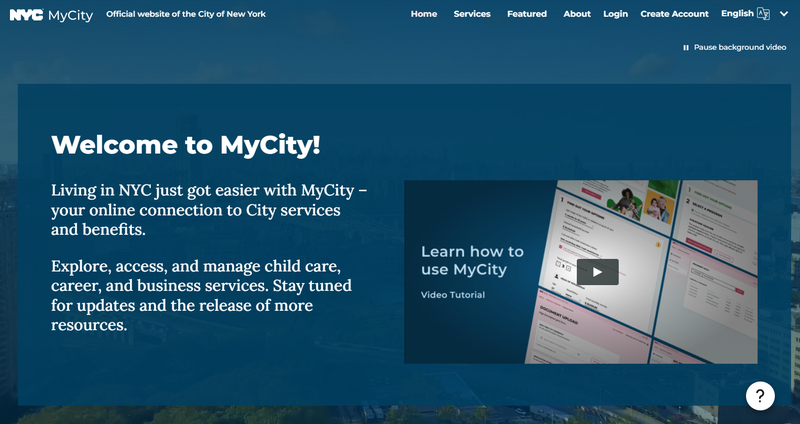
Task: Click the NYC MyCity logo
Action: (51, 15)
